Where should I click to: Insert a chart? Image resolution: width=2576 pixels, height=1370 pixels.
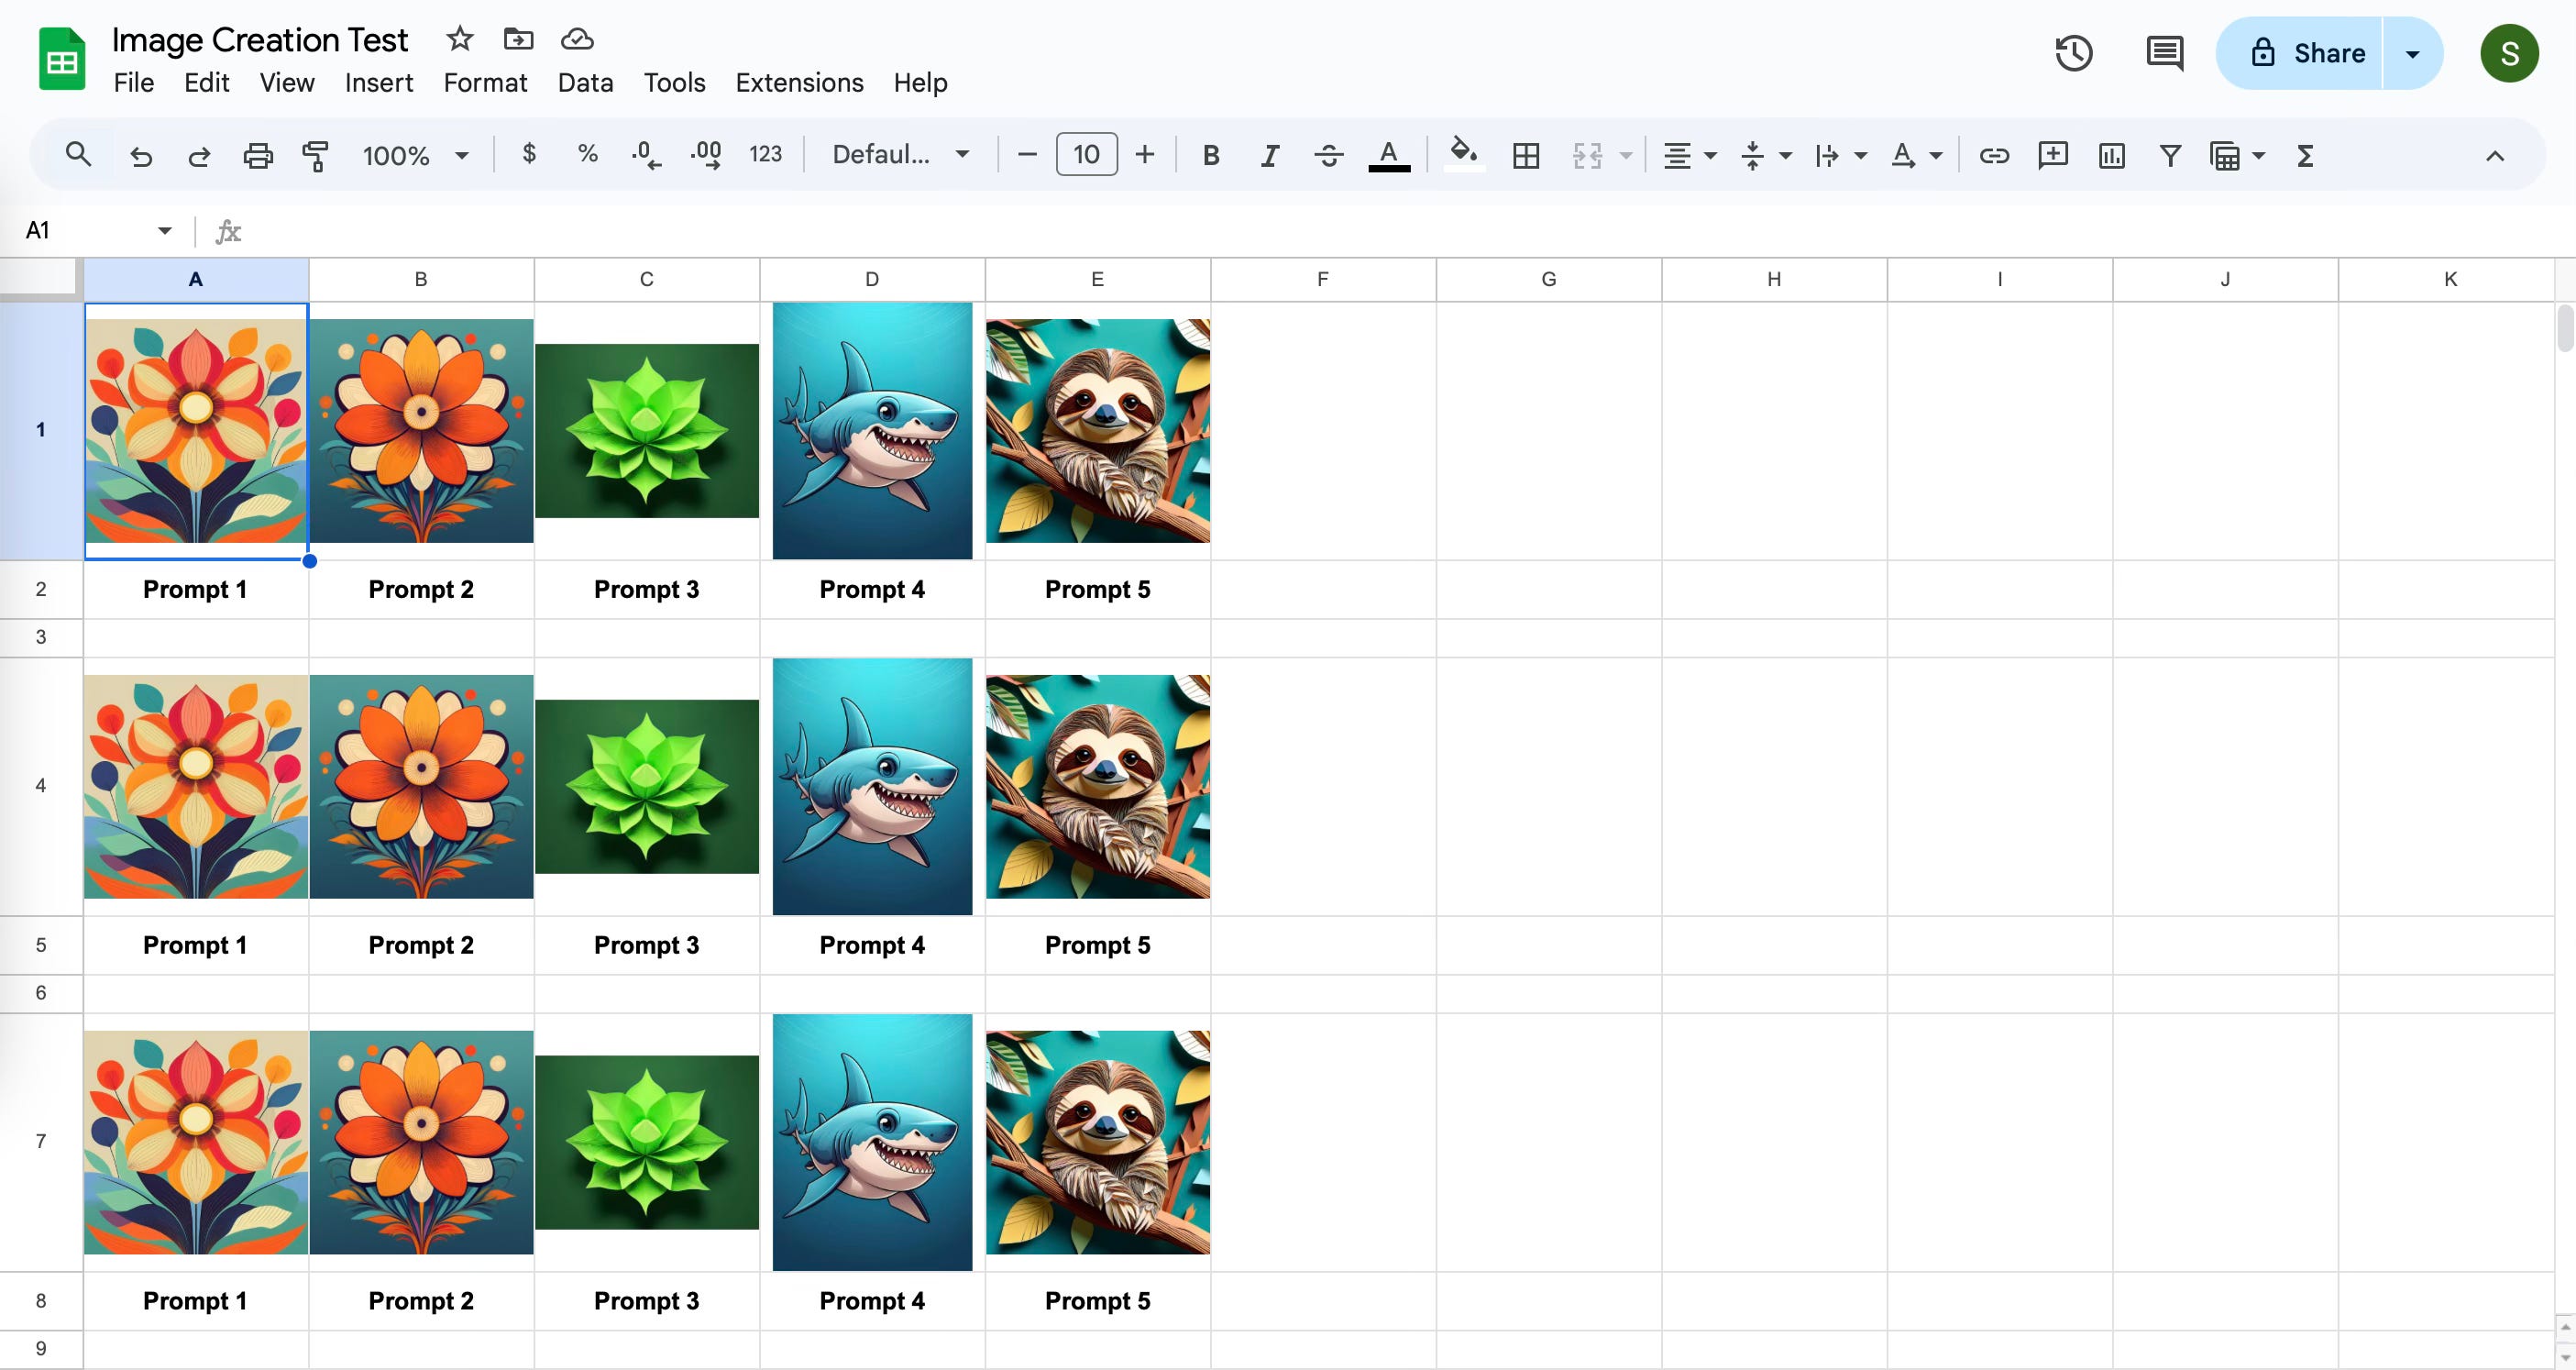click(x=2112, y=155)
